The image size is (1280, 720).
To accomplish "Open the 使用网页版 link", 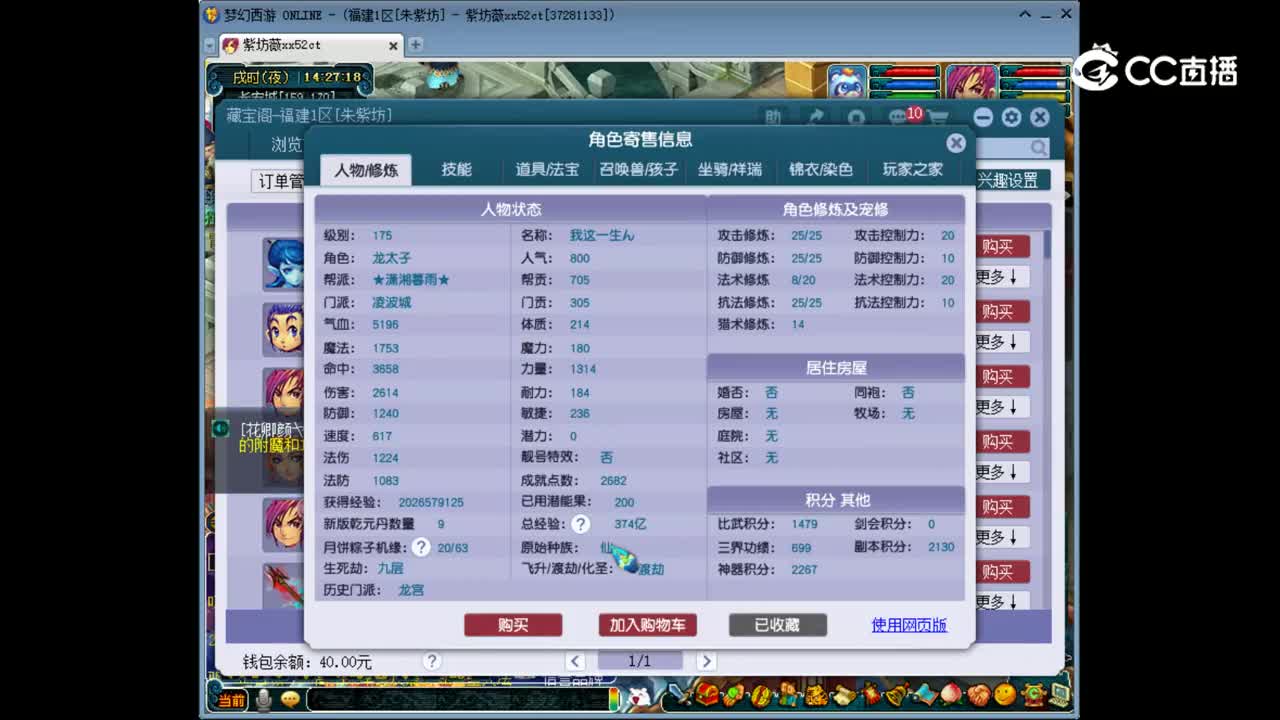I will pos(909,625).
